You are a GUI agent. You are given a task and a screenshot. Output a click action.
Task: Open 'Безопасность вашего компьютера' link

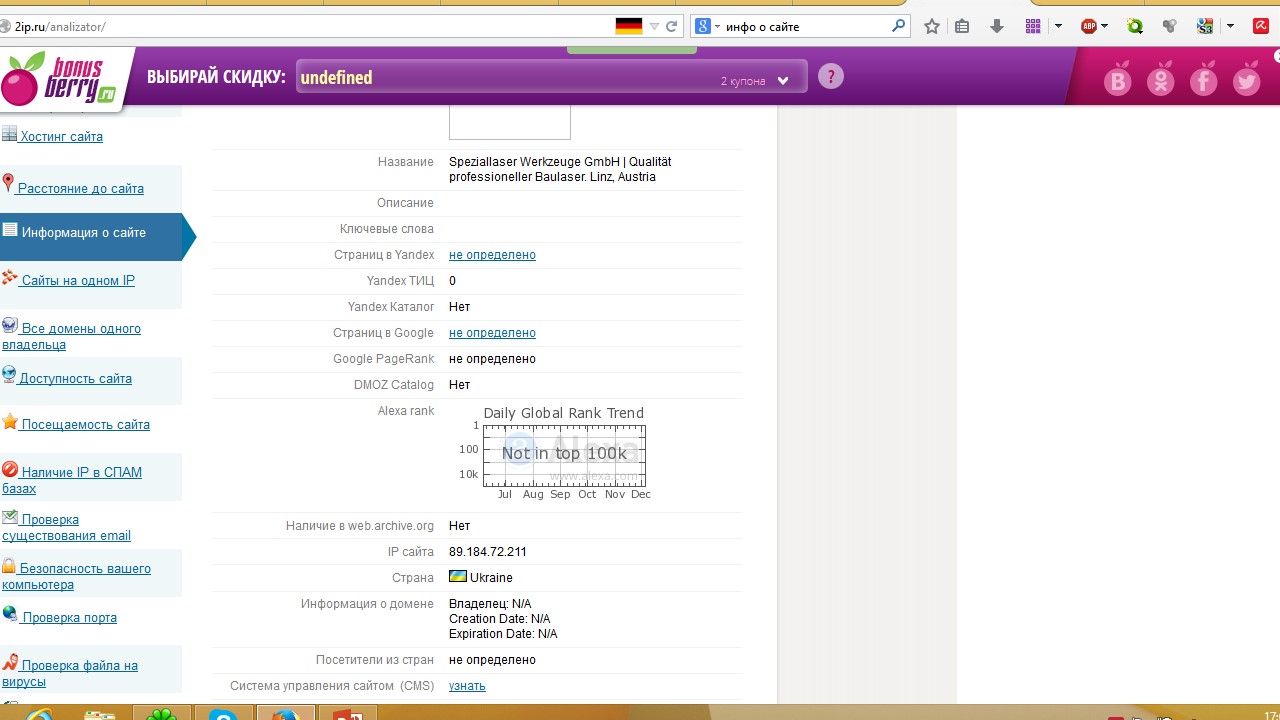coord(76,576)
